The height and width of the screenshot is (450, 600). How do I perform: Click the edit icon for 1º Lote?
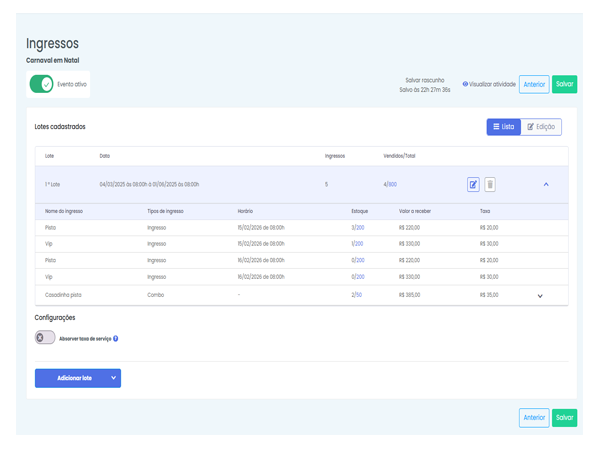tap(473, 184)
